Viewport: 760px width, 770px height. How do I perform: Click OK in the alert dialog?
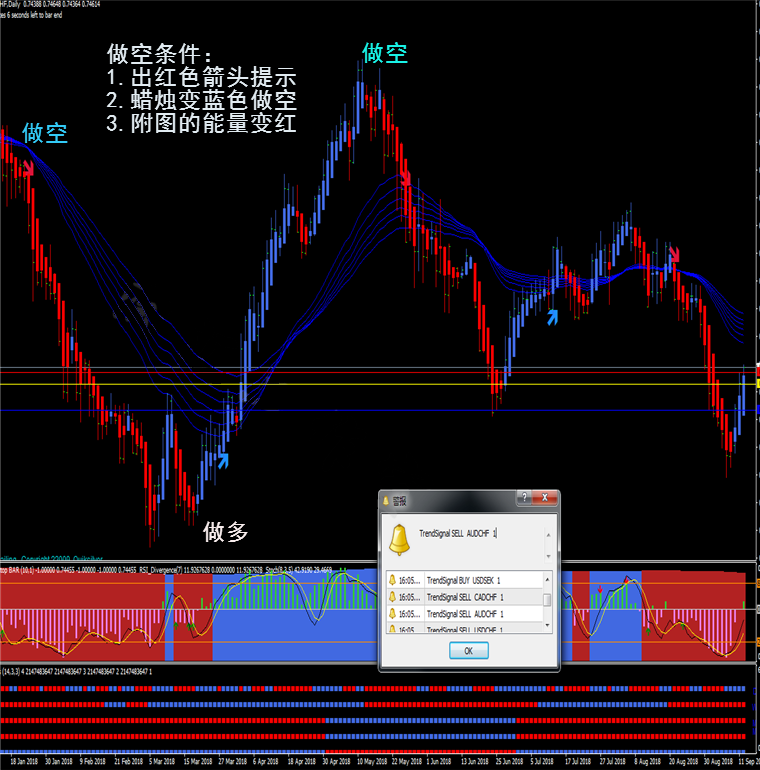tap(468, 651)
